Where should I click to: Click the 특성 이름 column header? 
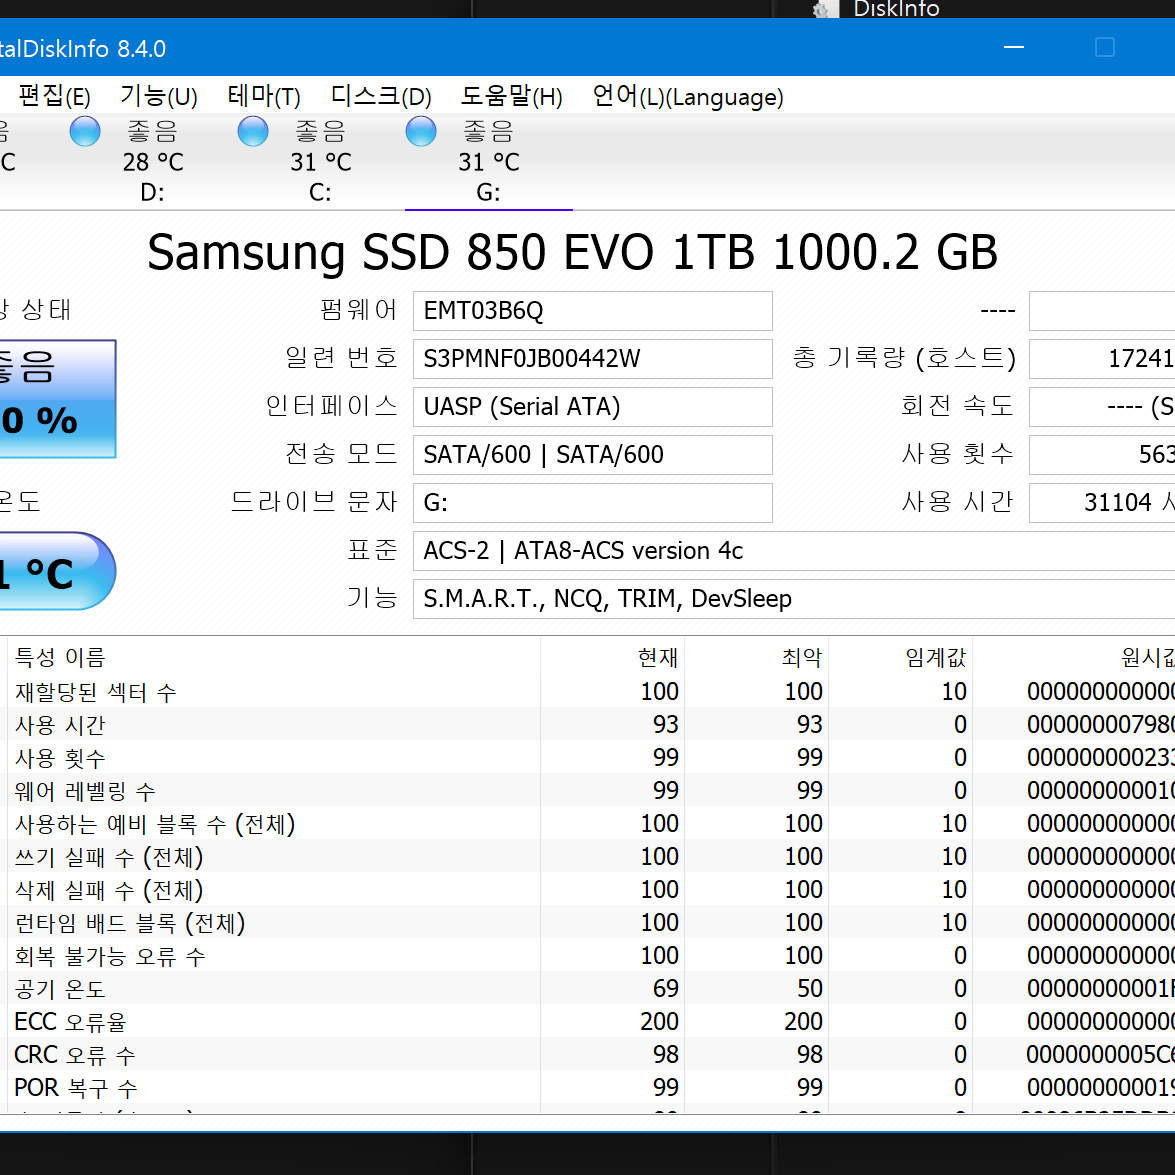point(60,657)
